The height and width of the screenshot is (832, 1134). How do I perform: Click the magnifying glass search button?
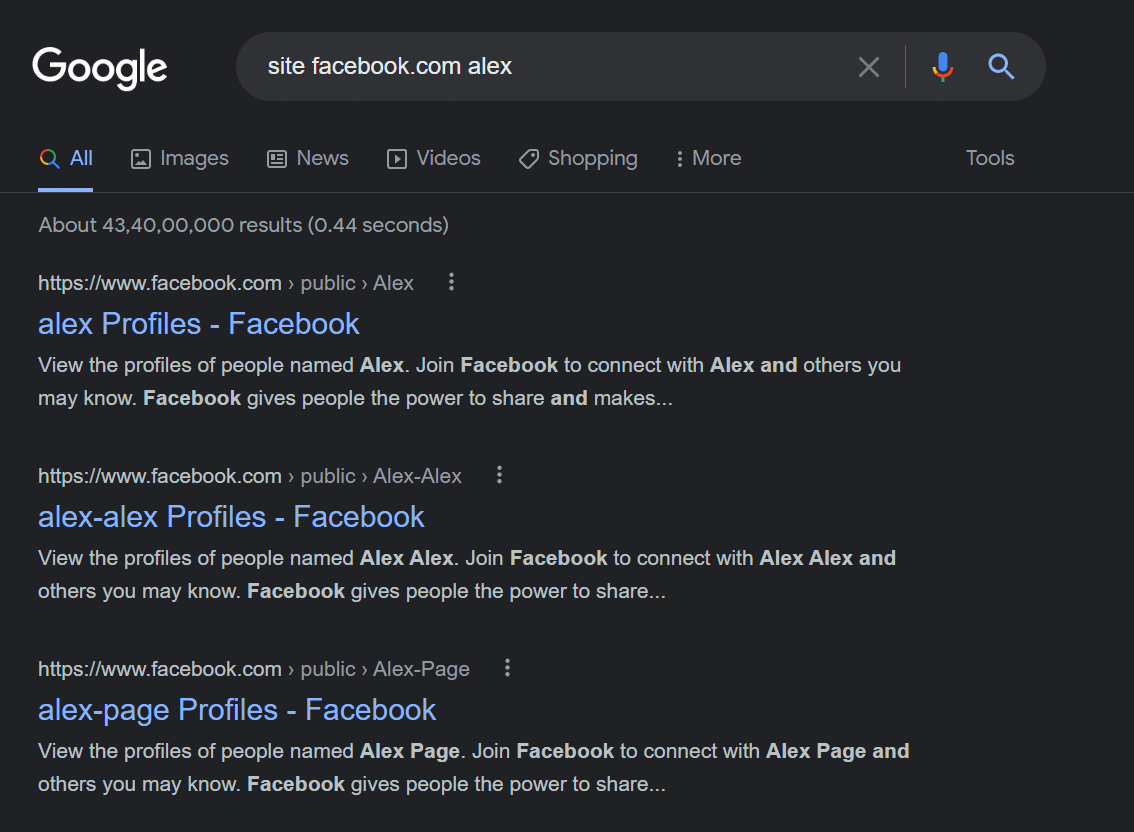click(x=1001, y=67)
